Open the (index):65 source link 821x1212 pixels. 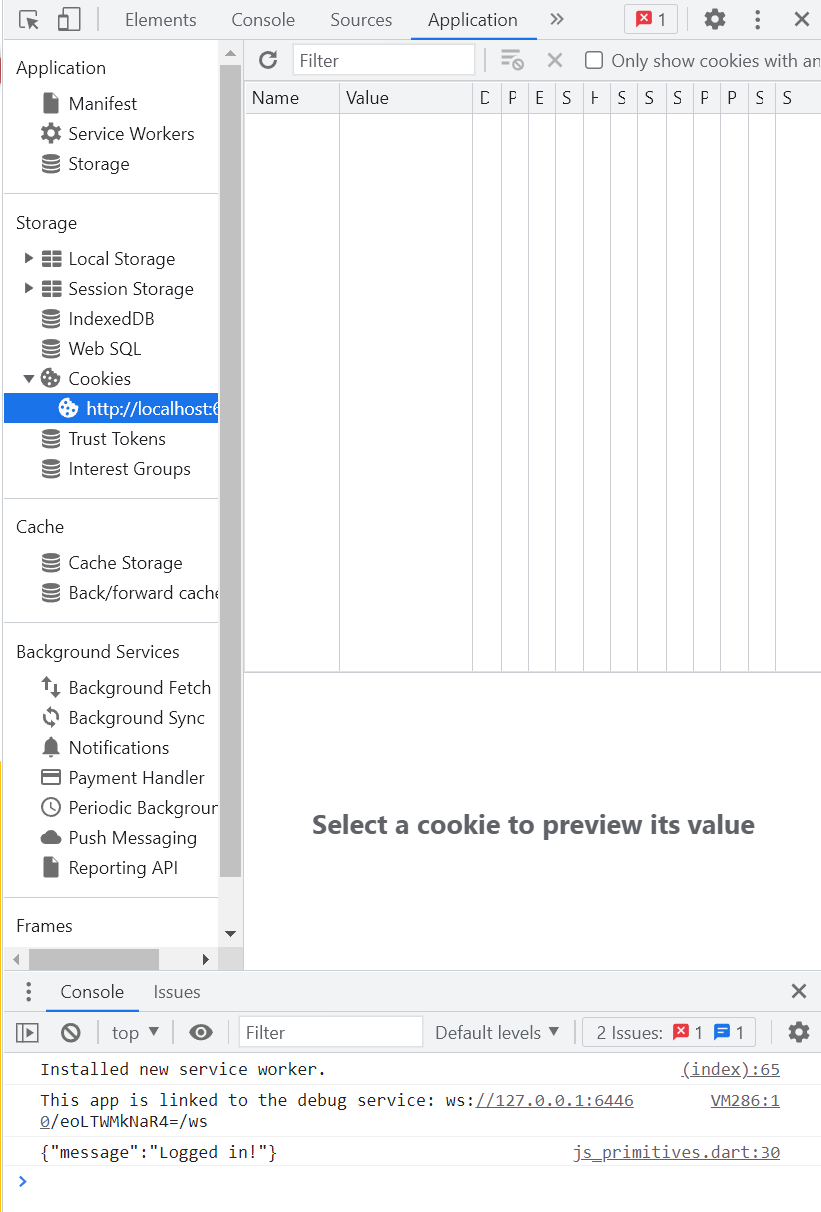tap(730, 1069)
